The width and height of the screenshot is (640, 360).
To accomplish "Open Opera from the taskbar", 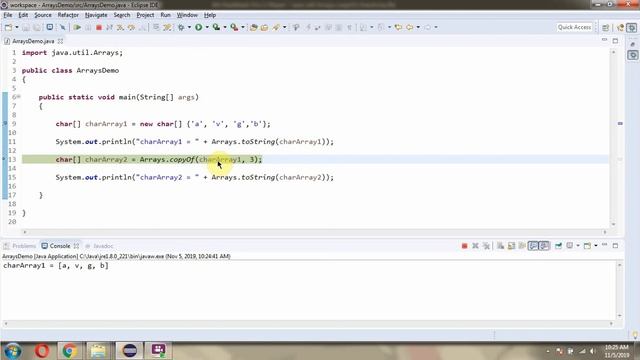I will pos(42,351).
